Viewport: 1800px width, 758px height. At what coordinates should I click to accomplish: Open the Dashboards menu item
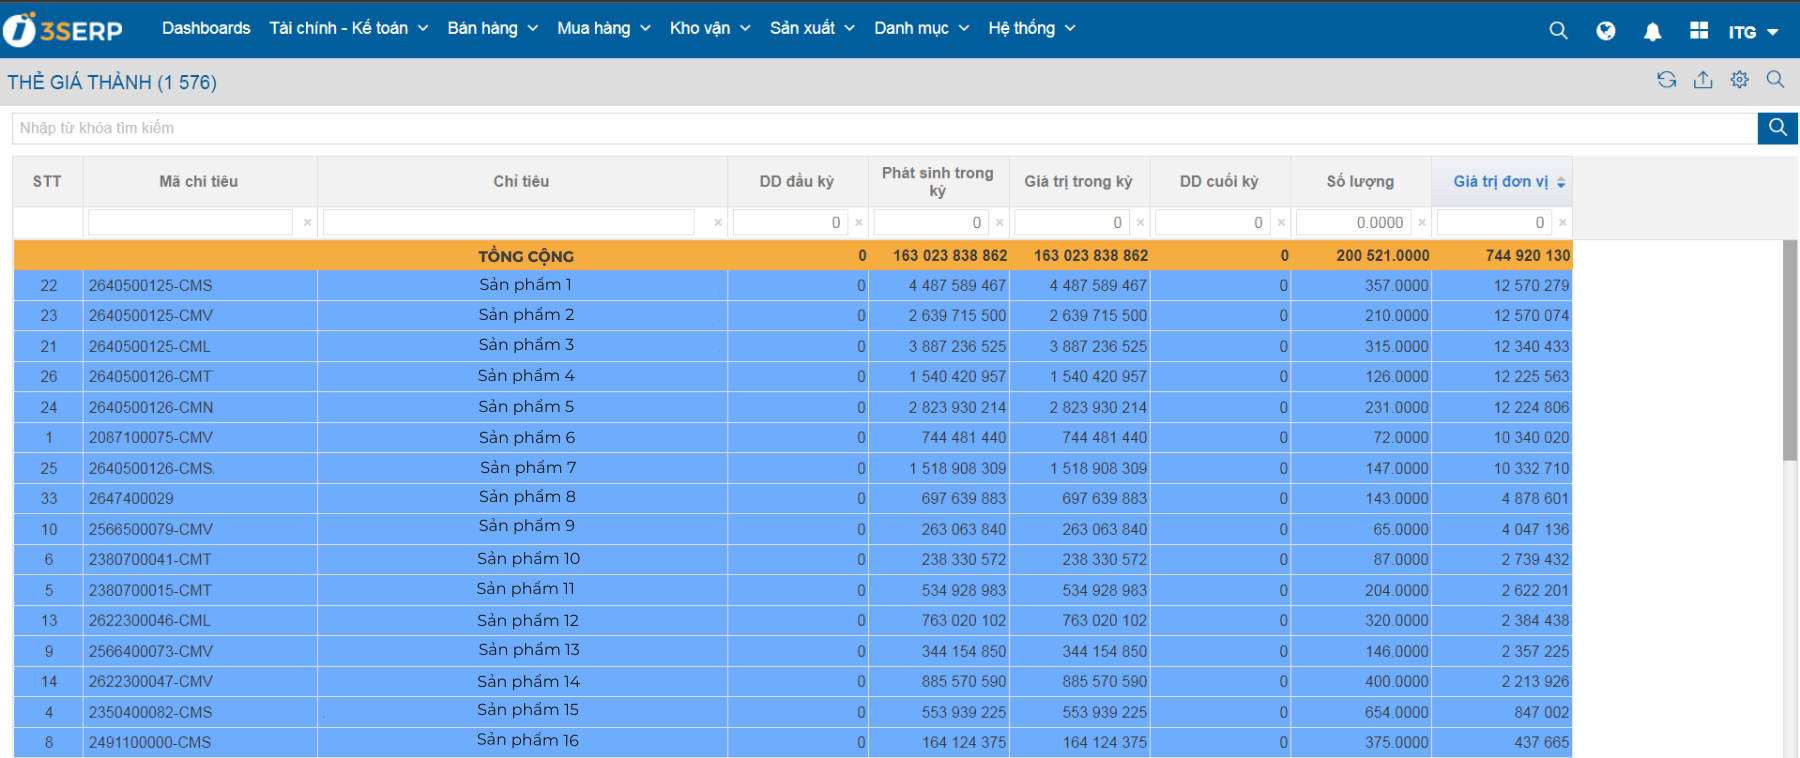click(x=206, y=29)
